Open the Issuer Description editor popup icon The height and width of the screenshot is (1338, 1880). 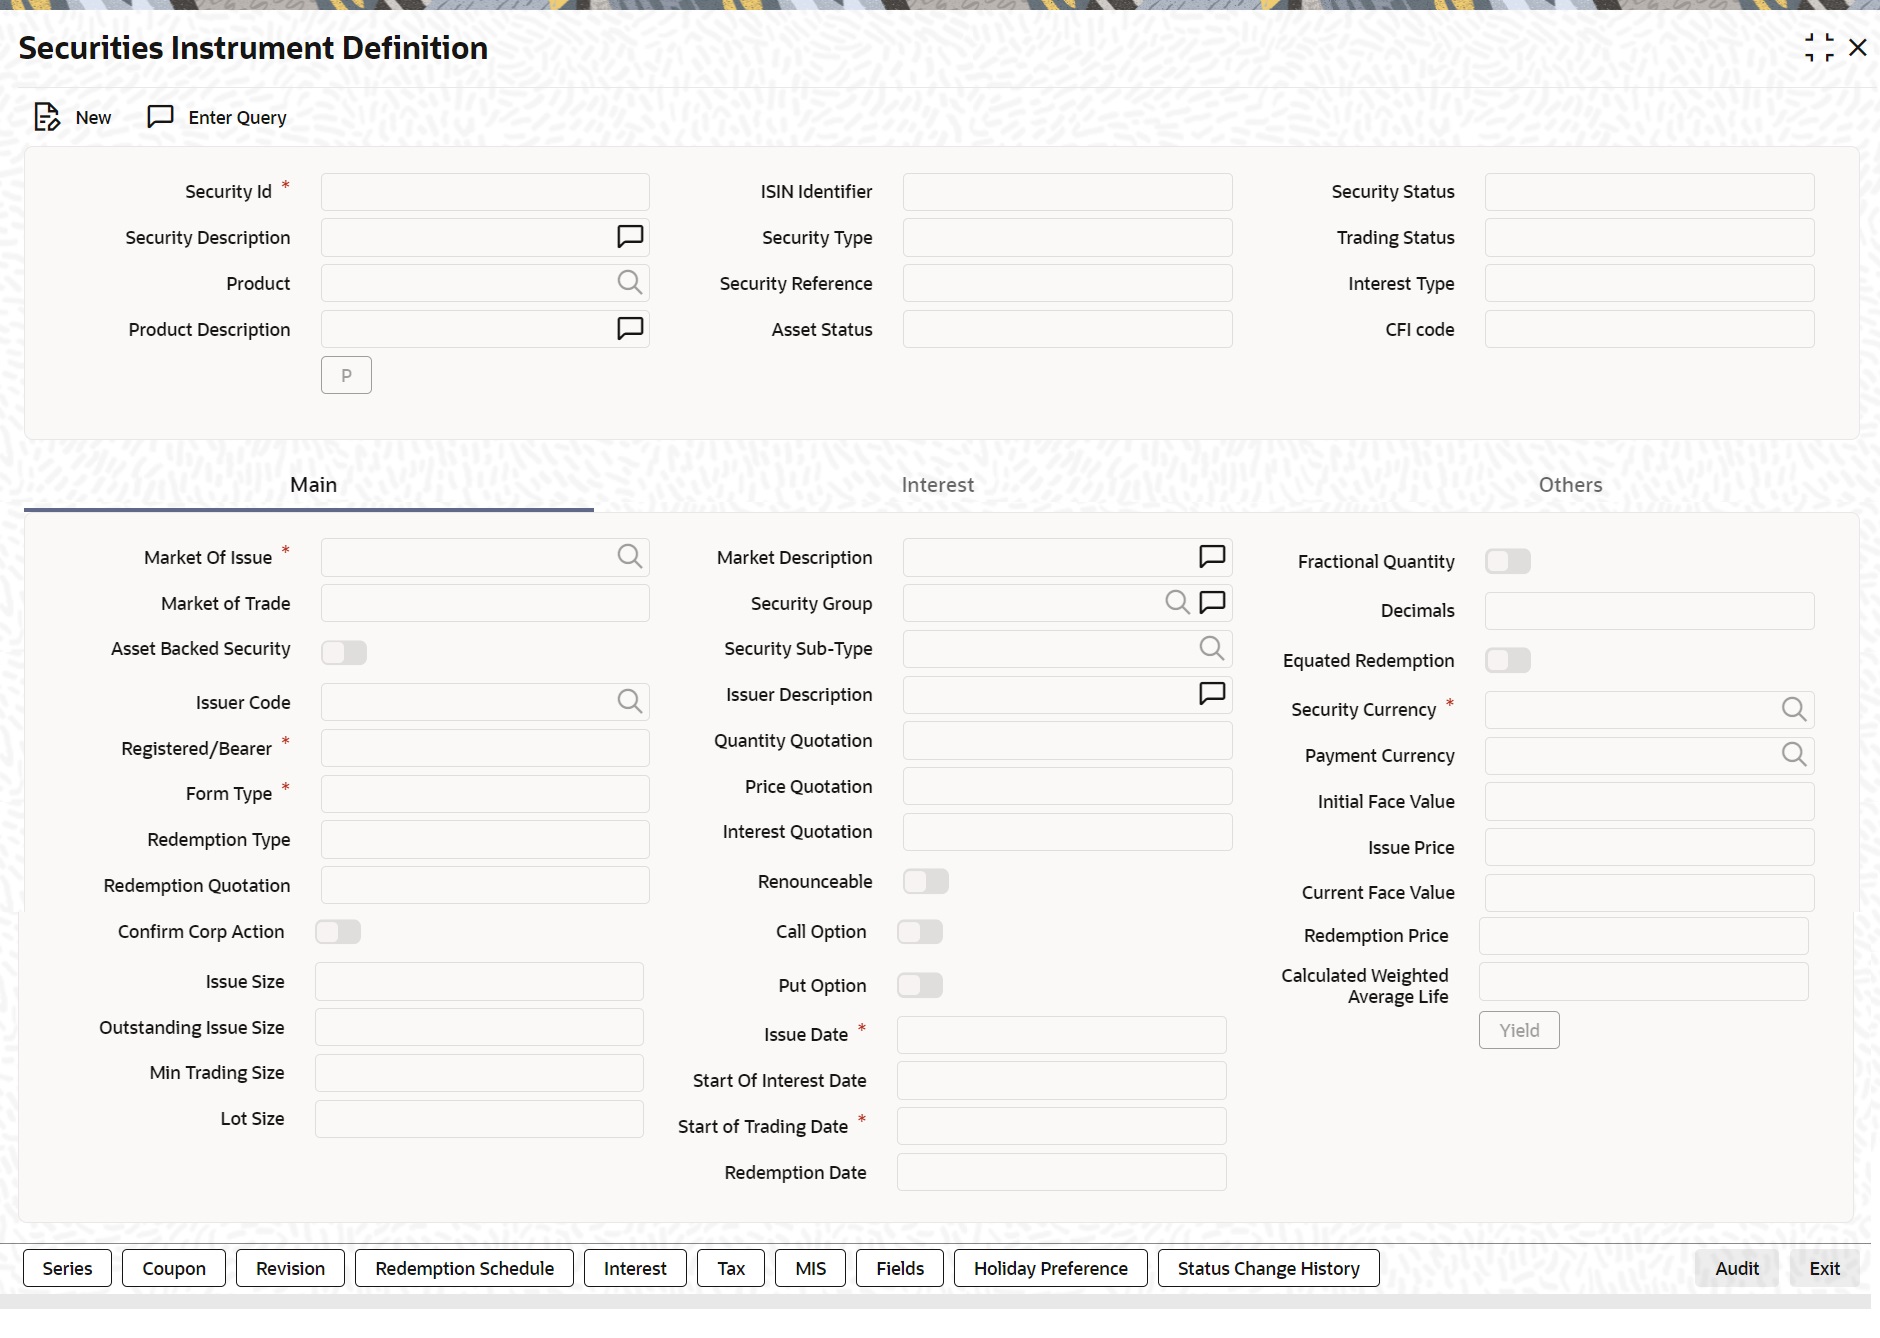pyautogui.click(x=1212, y=694)
